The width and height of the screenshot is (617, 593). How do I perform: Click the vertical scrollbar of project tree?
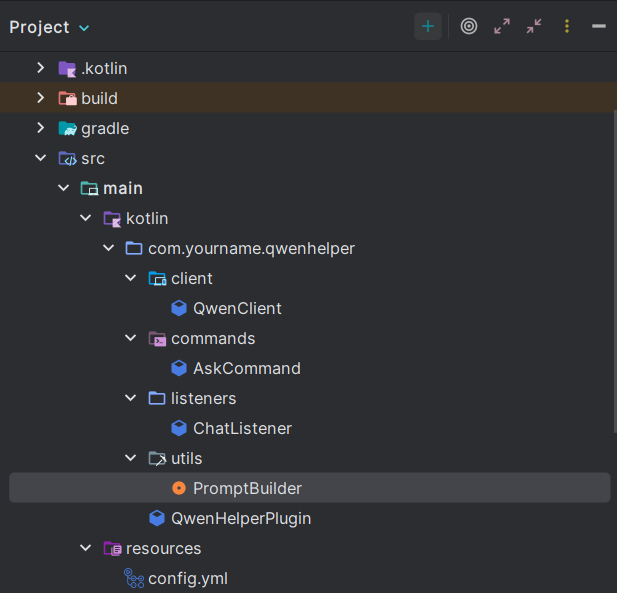(x=613, y=270)
